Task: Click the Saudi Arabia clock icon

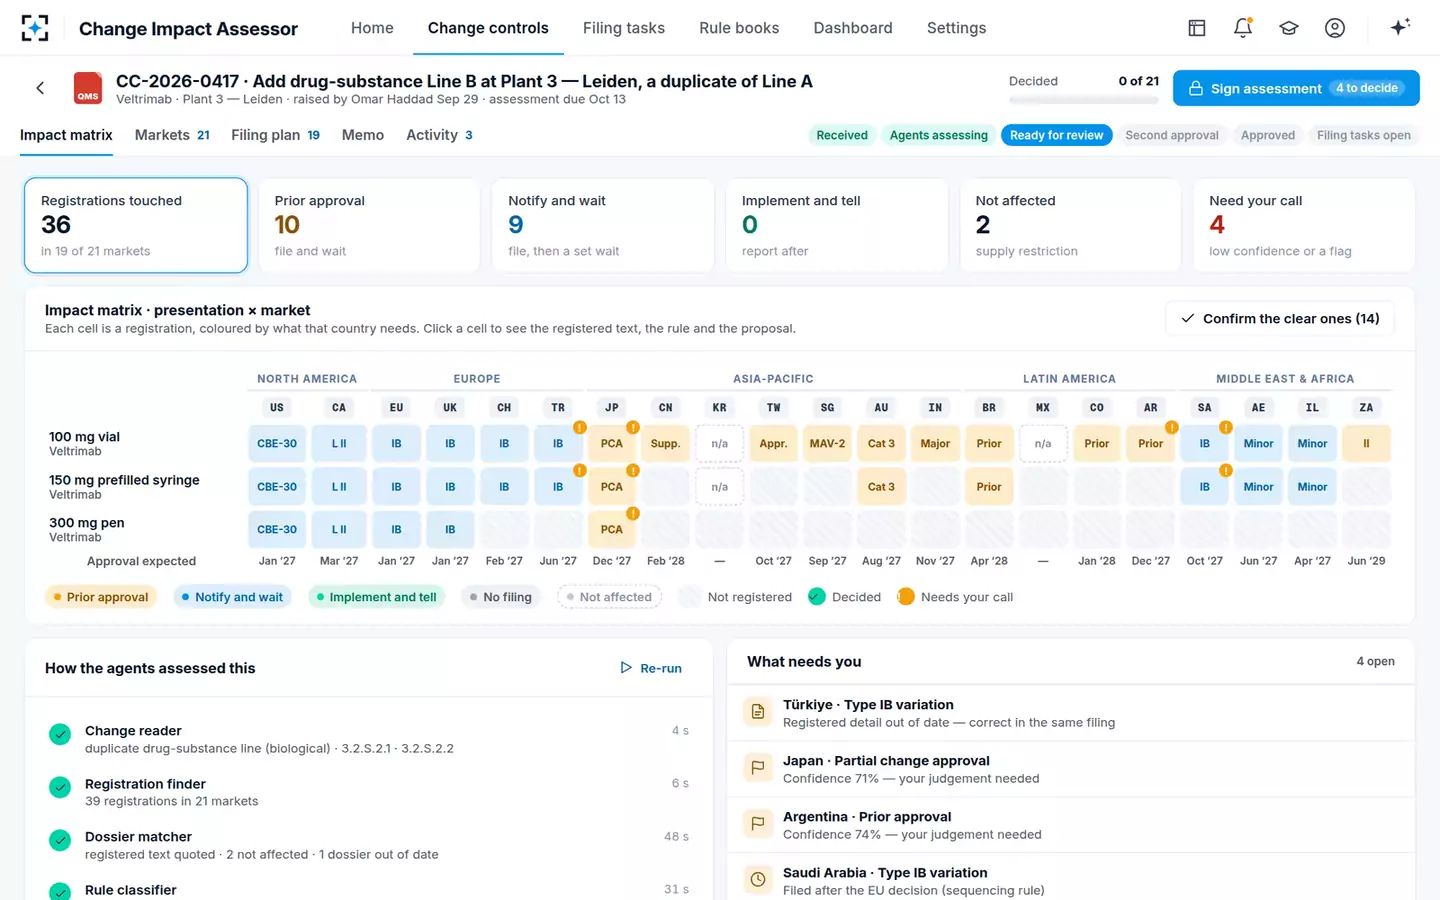Action: (x=758, y=880)
